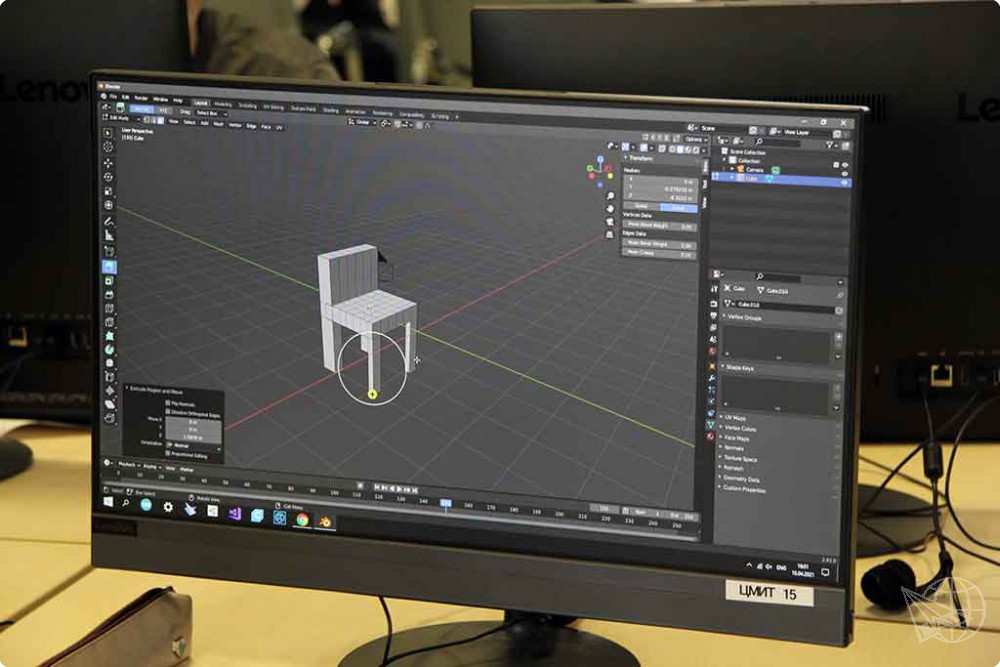Image resolution: width=1000 pixels, height=667 pixels.
Task: Switch to the Sculpting workspace tab
Action: [247, 105]
